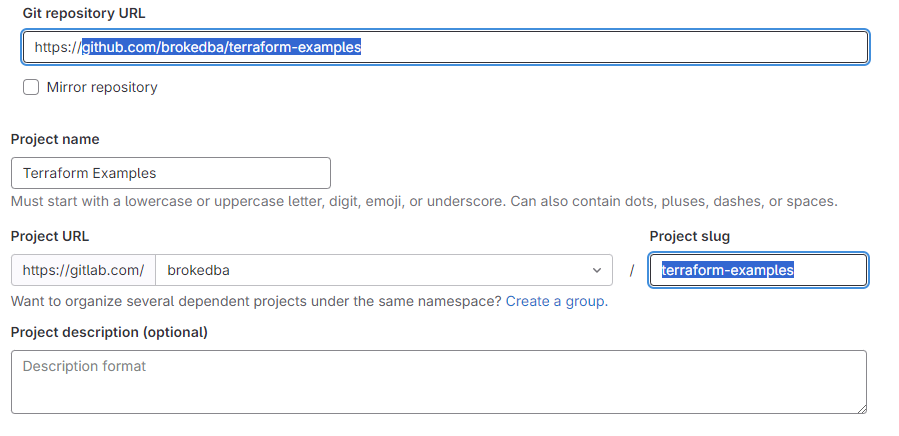The width and height of the screenshot is (899, 436).
Task: Click the https://gitlab.com/ prefix box
Action: point(83,270)
